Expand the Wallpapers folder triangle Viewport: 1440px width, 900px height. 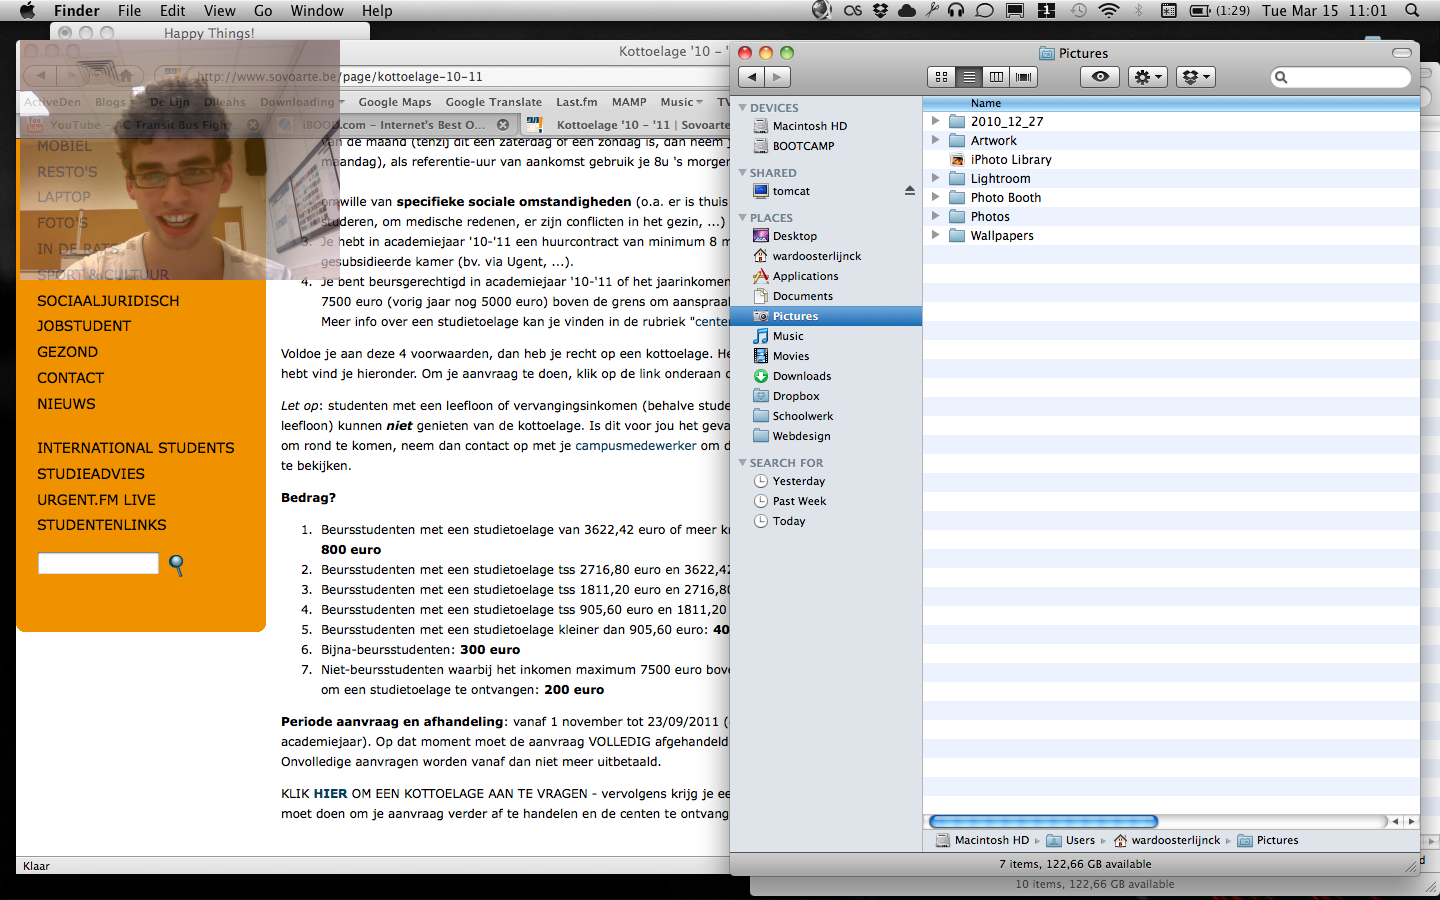click(936, 235)
